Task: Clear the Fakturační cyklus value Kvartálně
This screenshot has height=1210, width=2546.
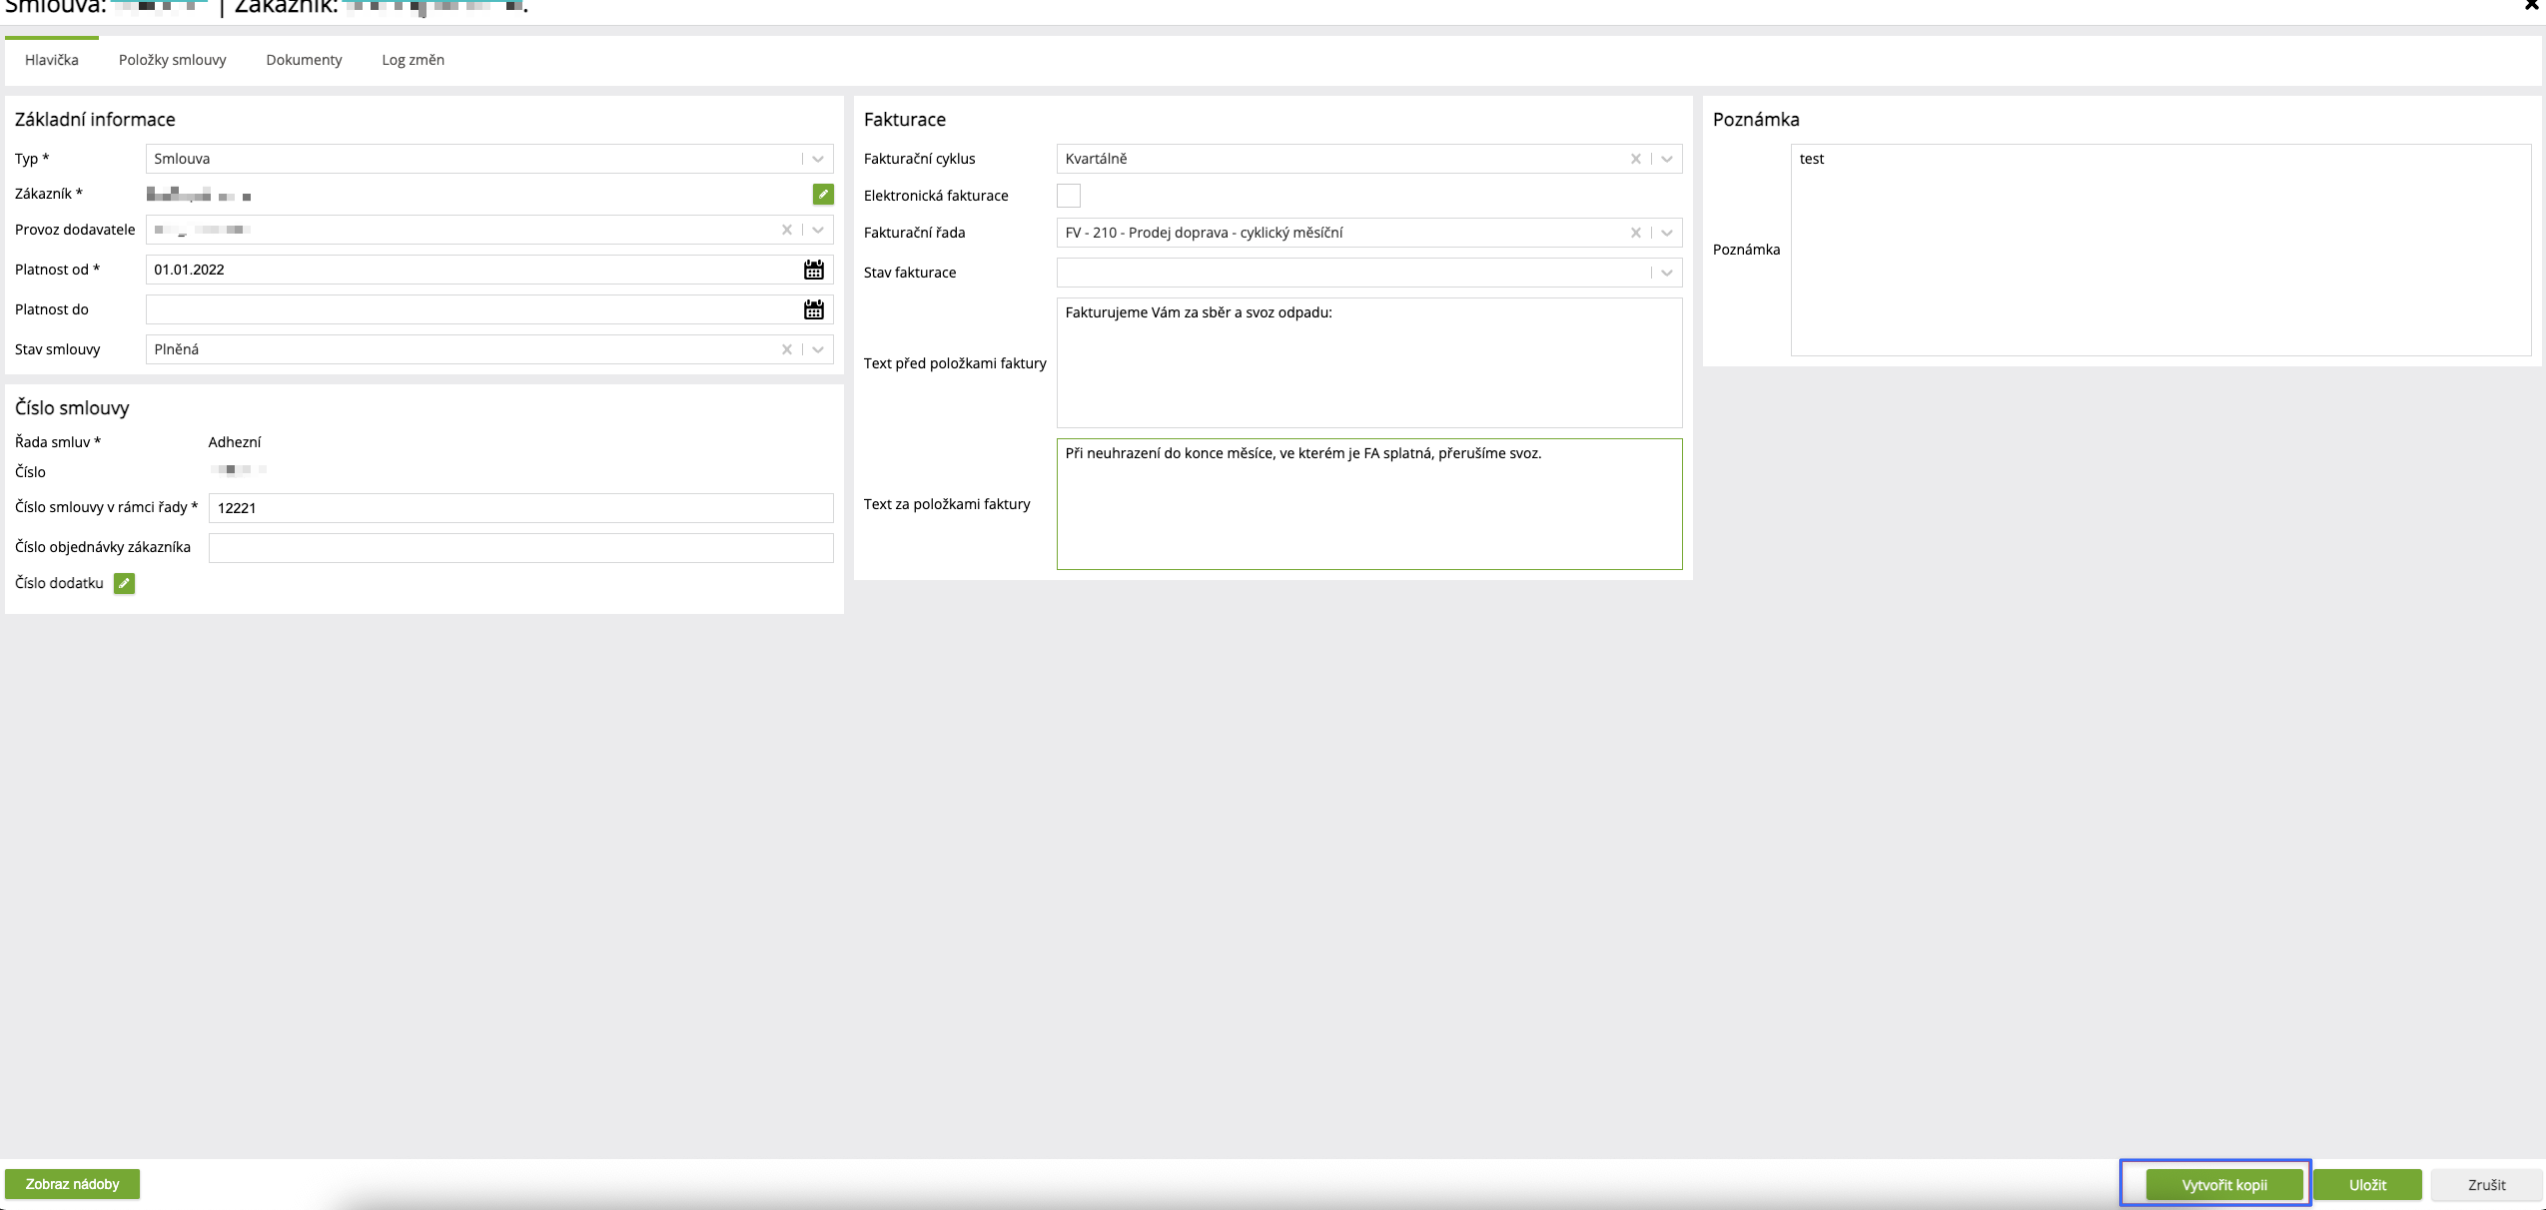Action: click(1636, 159)
